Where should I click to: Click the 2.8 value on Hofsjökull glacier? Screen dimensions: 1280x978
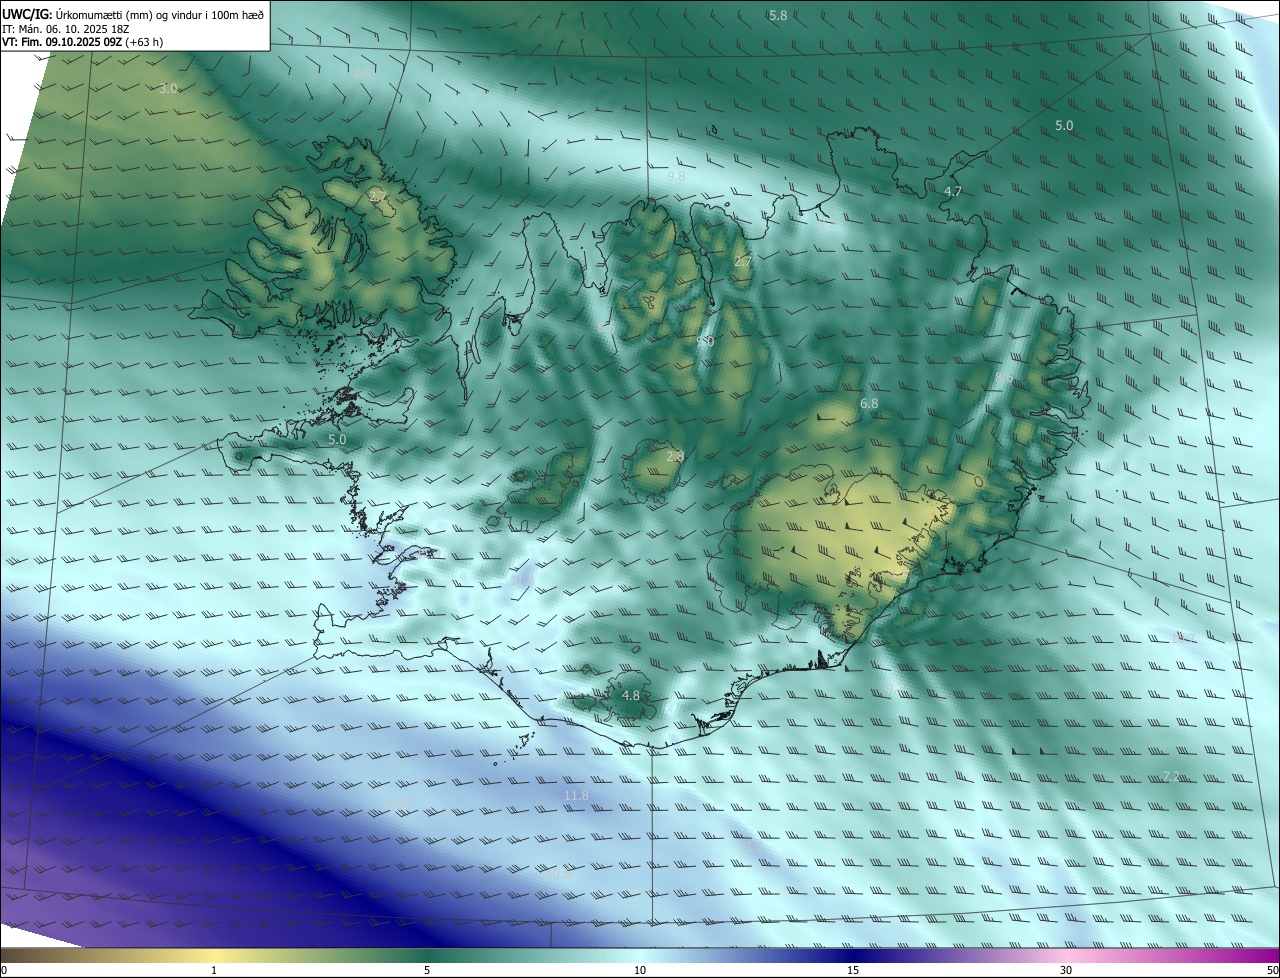[x=675, y=456]
